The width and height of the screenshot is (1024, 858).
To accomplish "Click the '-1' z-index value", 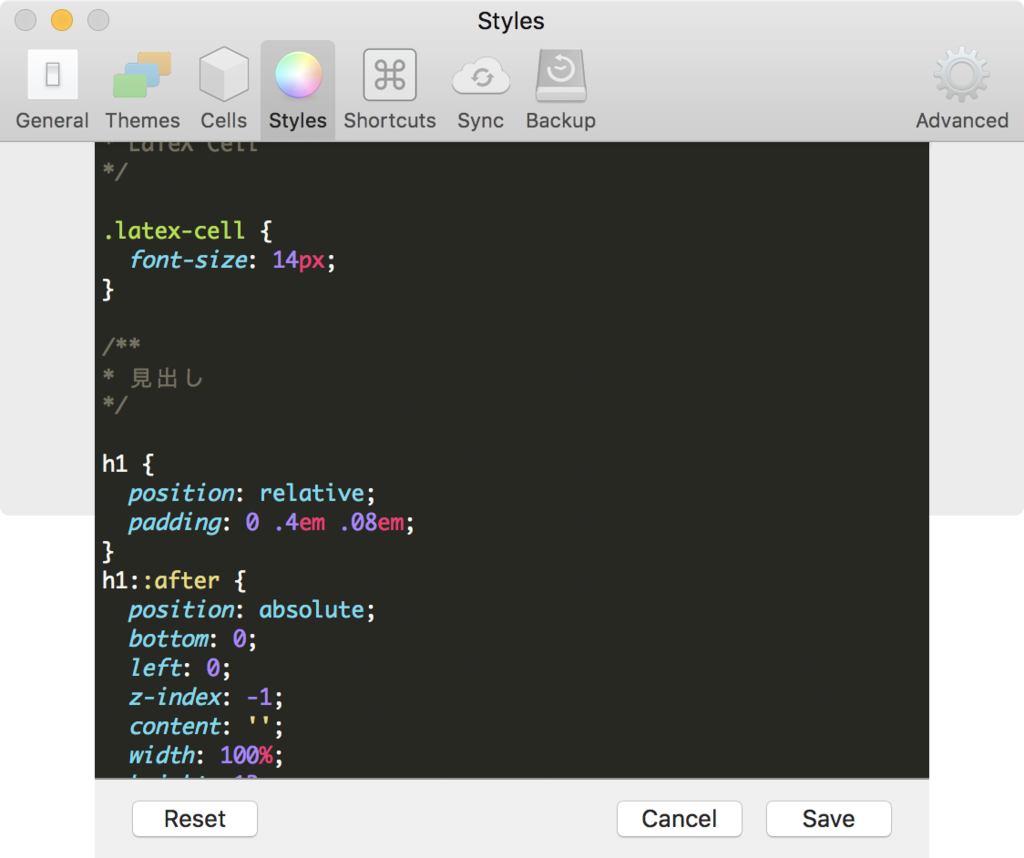I will (x=259, y=697).
